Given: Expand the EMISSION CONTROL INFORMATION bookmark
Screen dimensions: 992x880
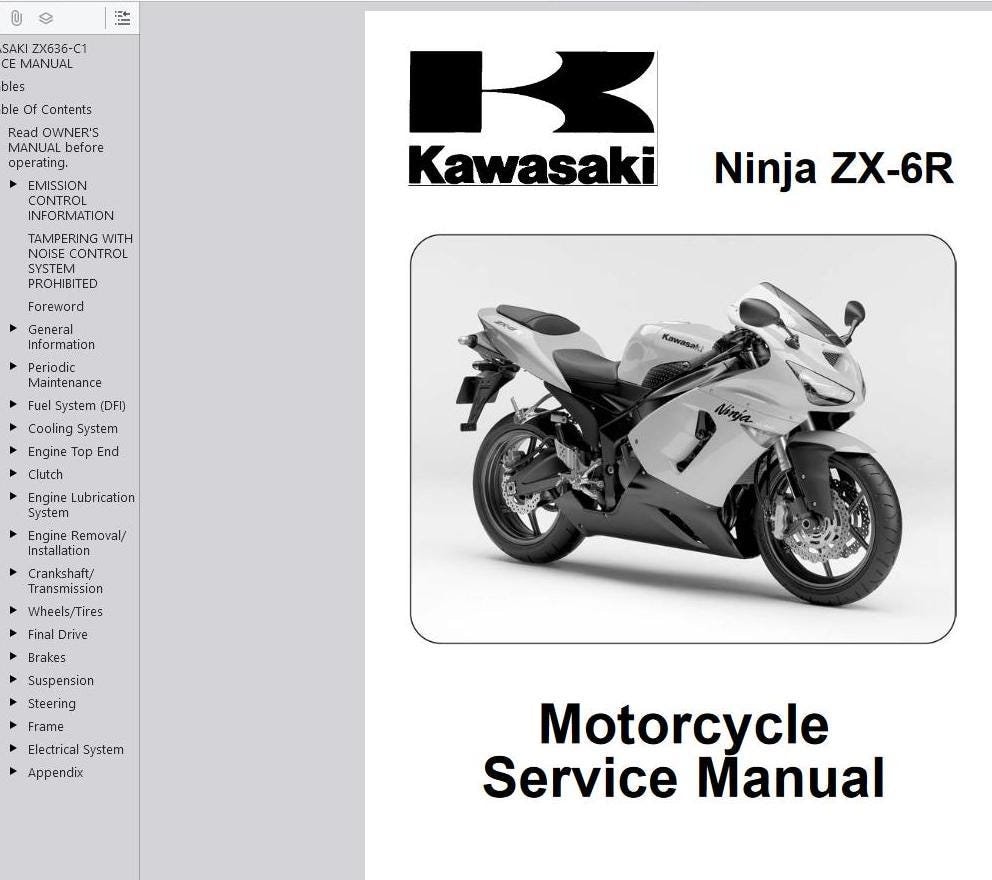Looking at the screenshot, I should [13, 185].
